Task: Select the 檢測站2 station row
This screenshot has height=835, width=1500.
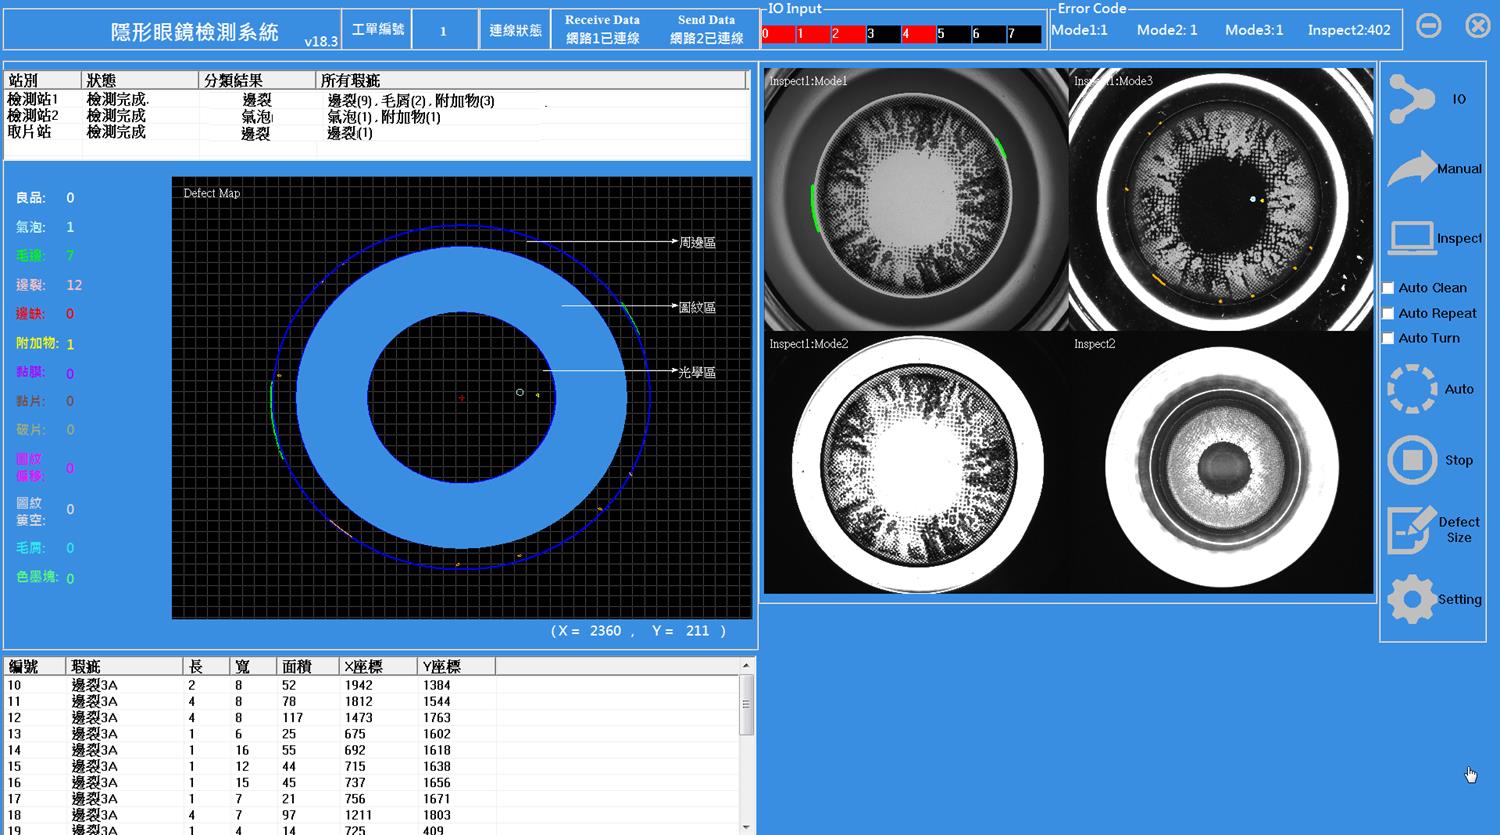Action: (x=376, y=116)
